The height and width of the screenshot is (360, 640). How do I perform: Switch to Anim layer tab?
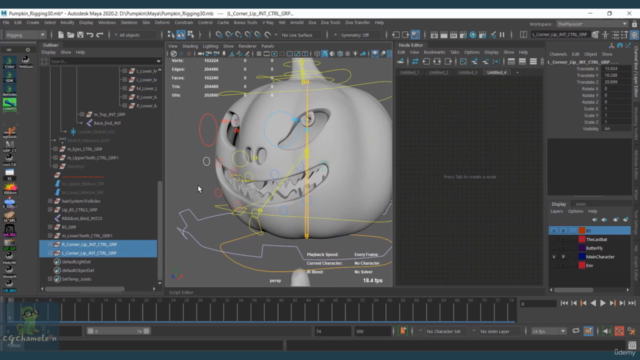point(581,204)
